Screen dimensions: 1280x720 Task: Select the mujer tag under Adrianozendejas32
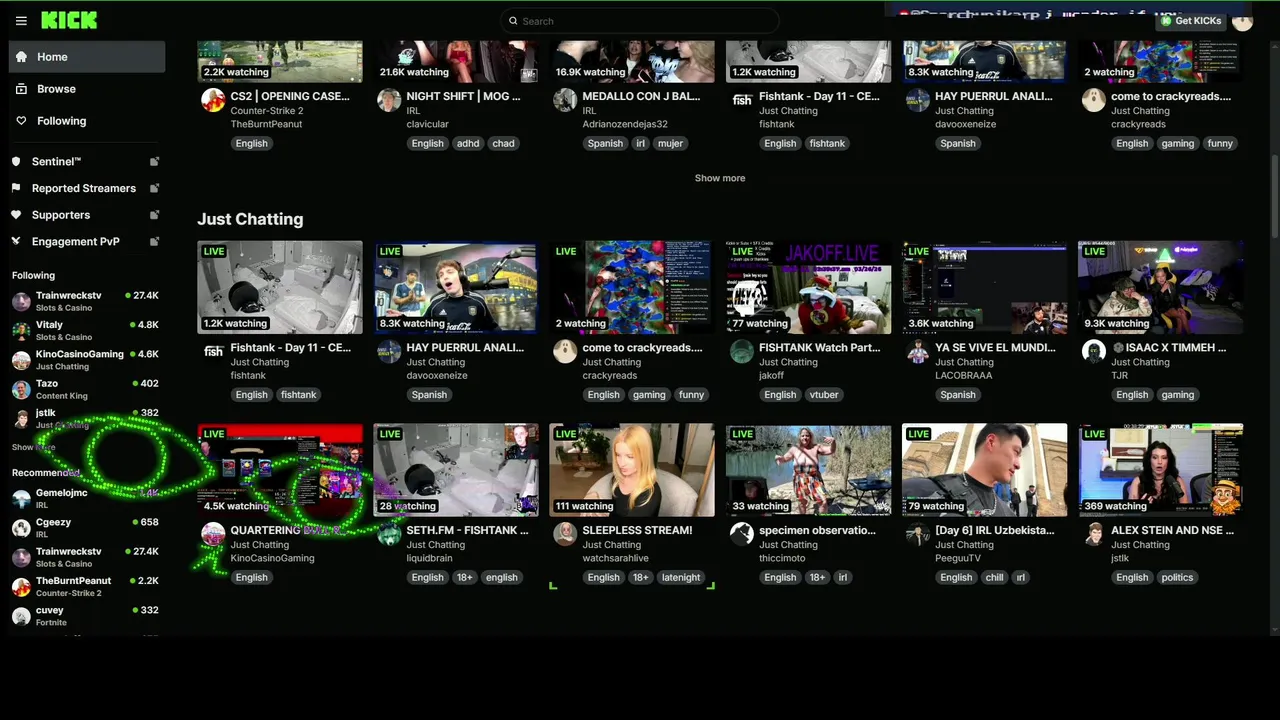[x=670, y=143]
